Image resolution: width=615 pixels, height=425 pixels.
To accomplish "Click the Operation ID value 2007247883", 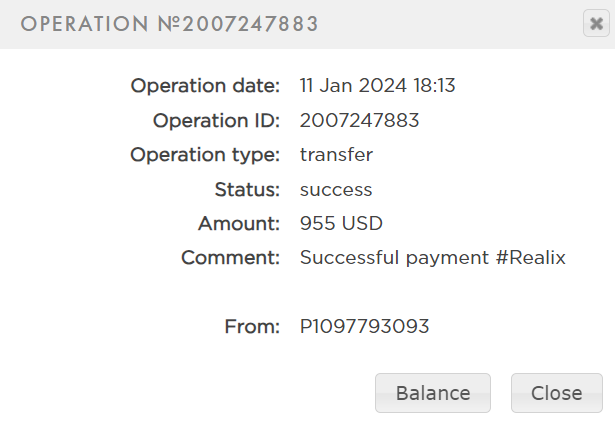I will [359, 121].
